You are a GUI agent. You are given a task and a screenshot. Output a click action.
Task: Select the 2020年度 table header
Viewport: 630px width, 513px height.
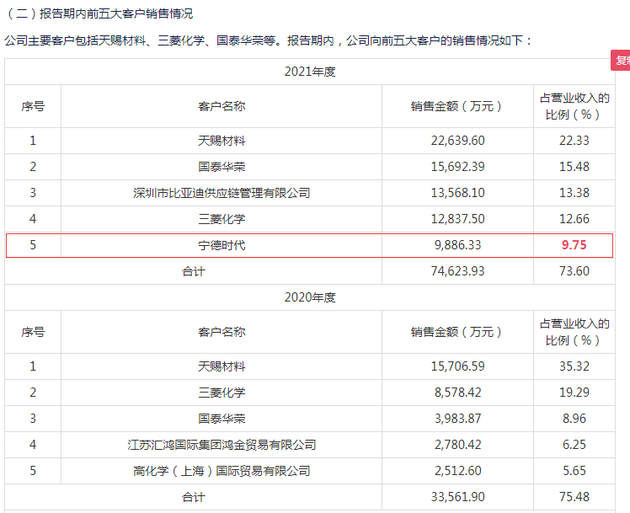pos(308,297)
